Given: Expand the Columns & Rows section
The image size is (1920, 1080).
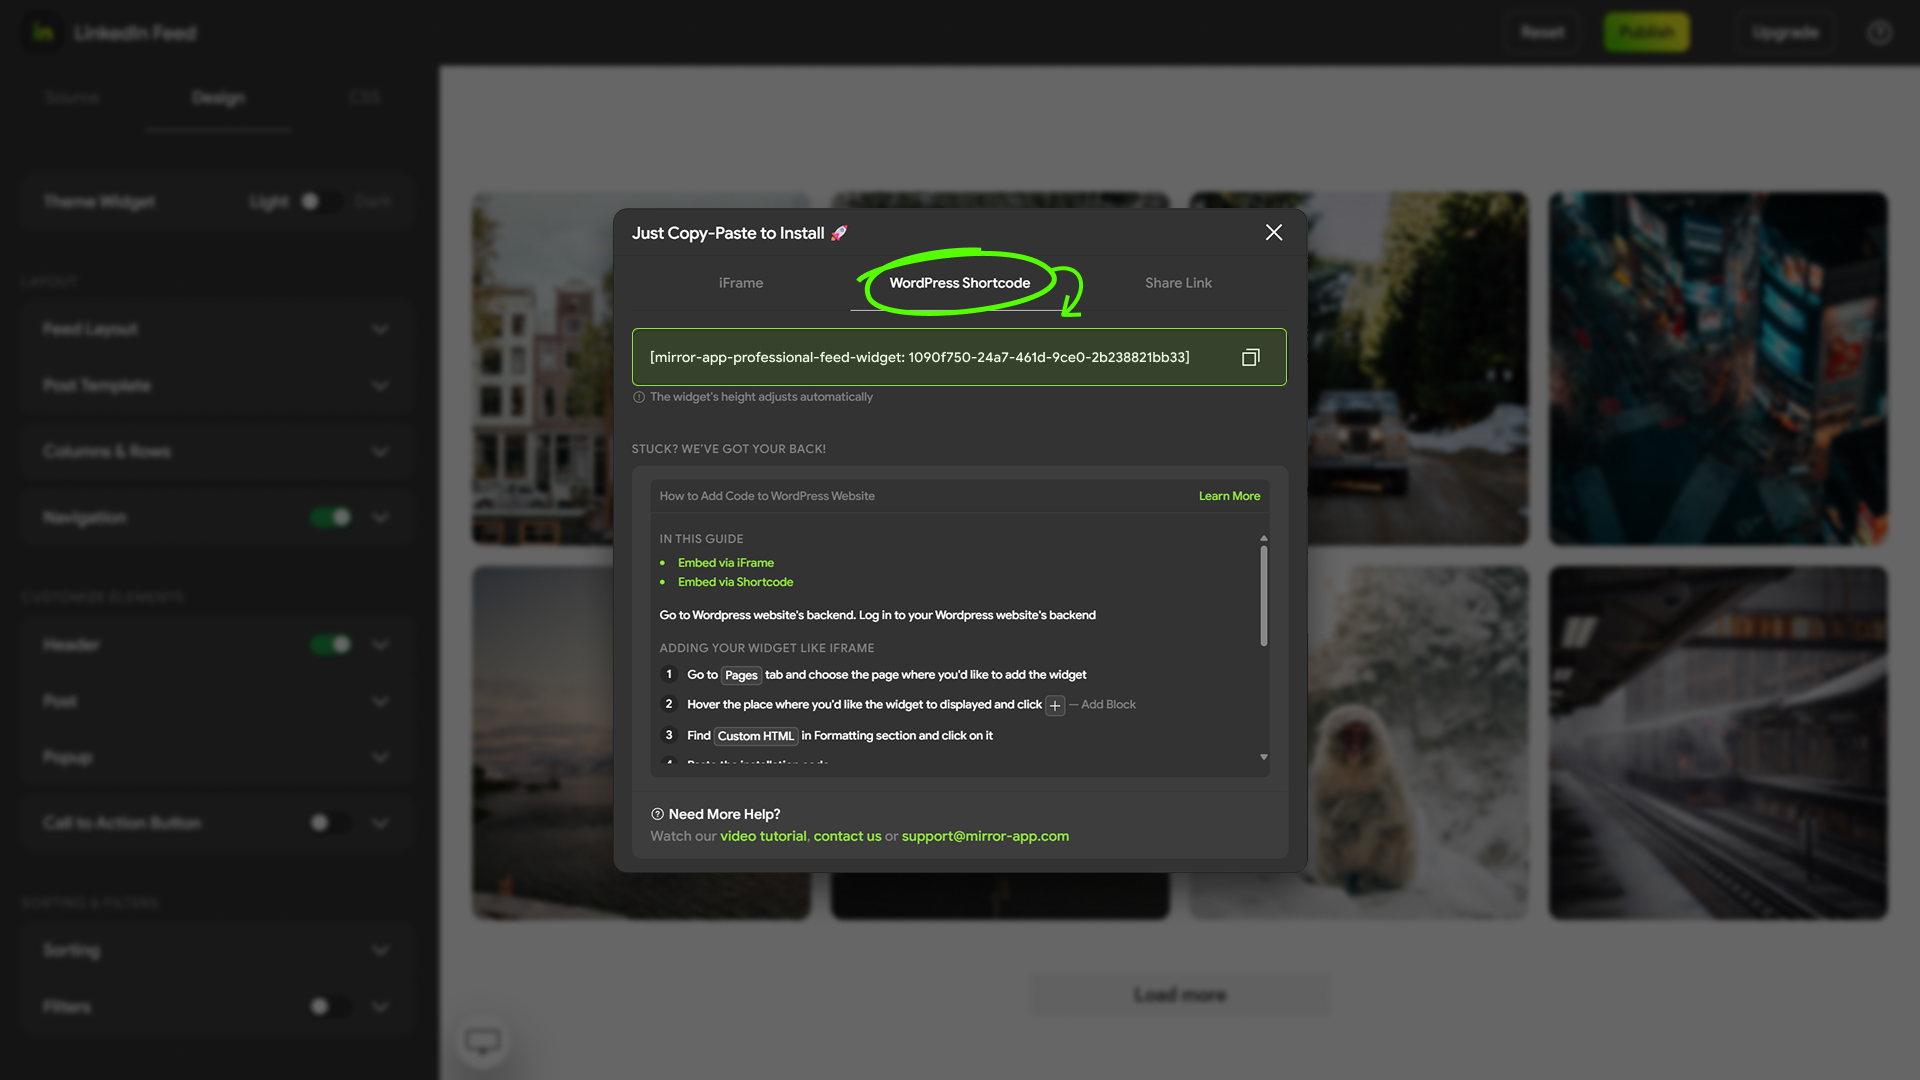Looking at the screenshot, I should 380,451.
